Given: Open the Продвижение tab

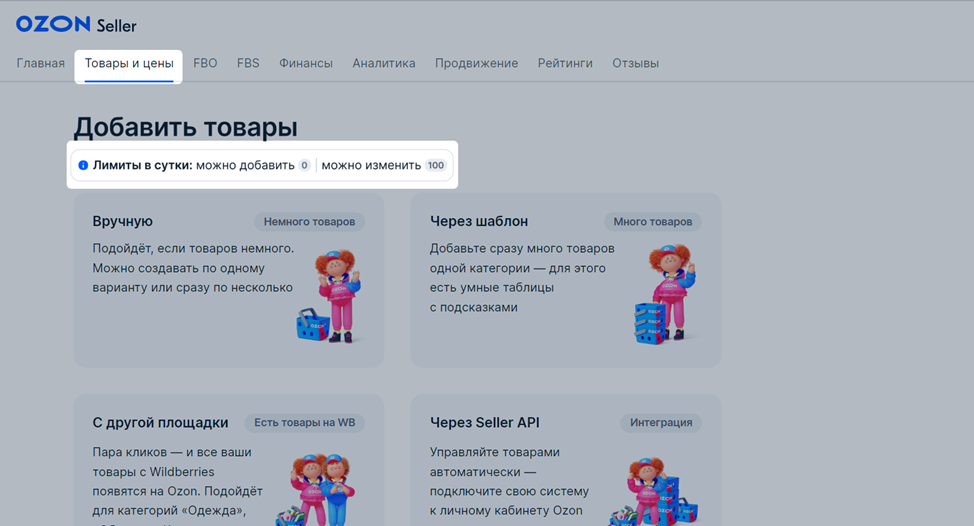Looking at the screenshot, I should click(x=476, y=63).
